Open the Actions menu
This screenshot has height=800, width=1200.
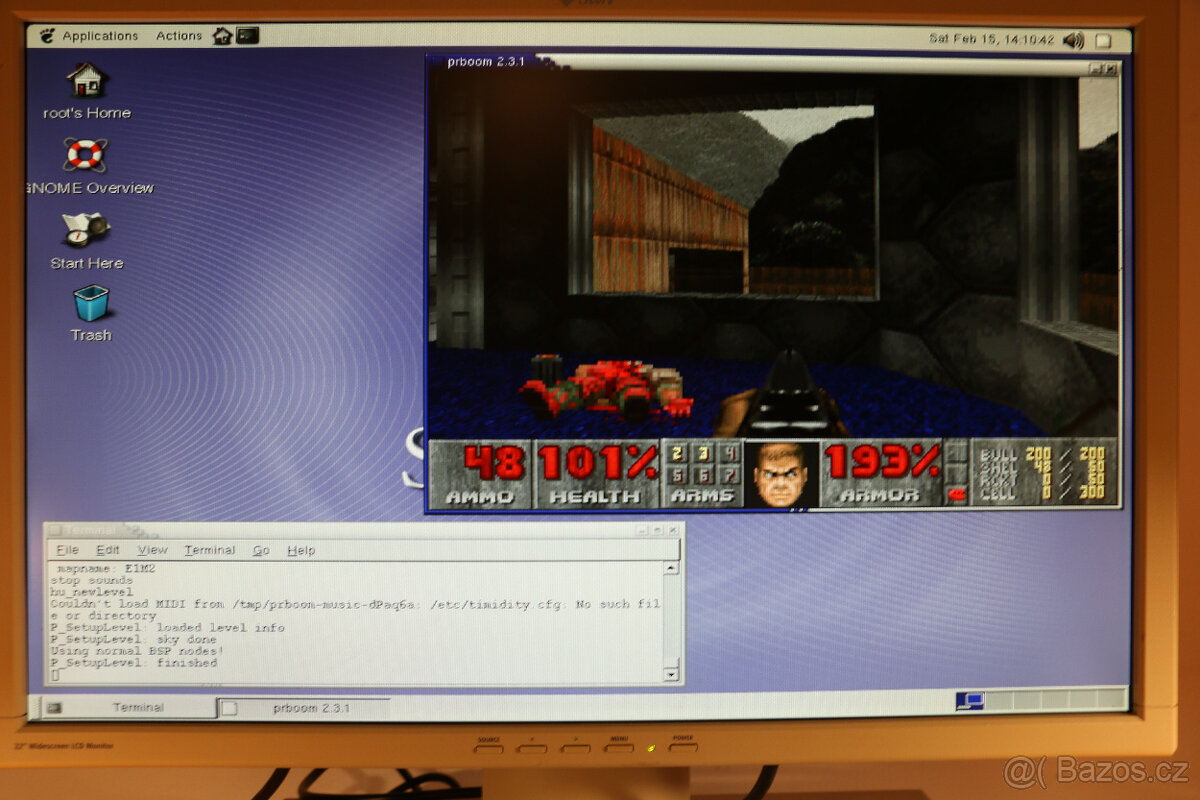click(x=179, y=36)
